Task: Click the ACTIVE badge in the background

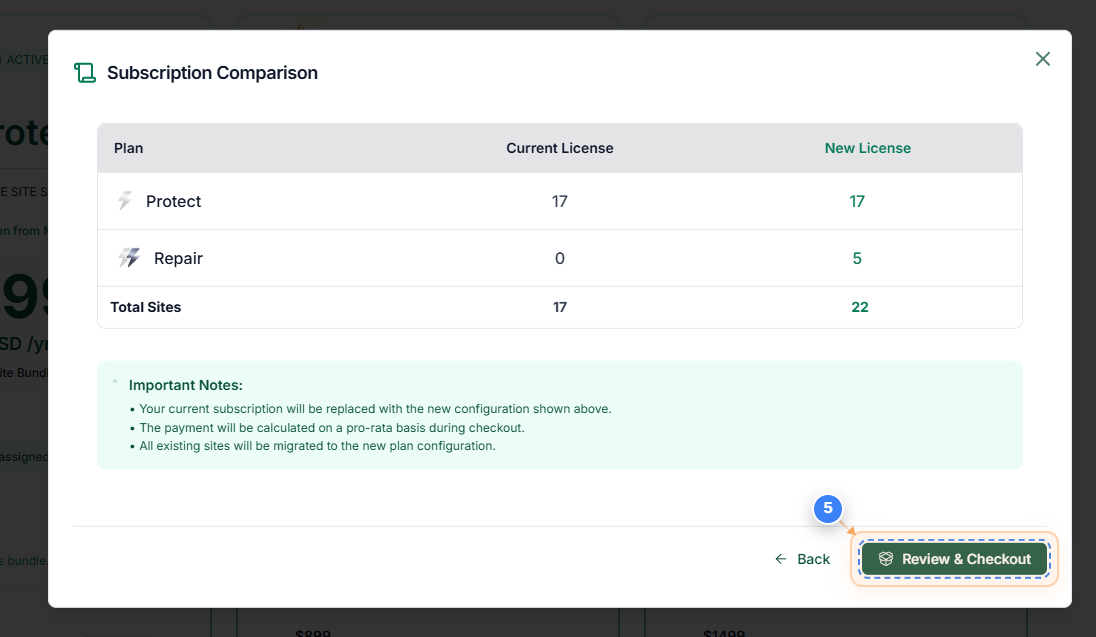Action: [x=27, y=59]
